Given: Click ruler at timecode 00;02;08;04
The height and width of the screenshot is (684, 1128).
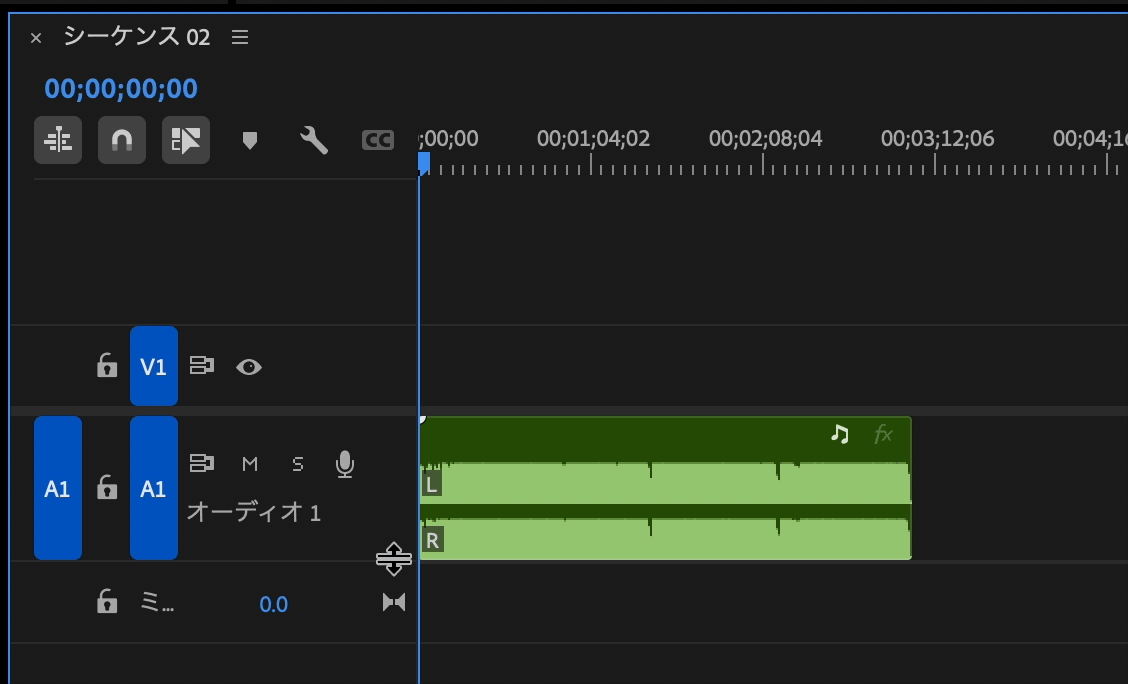Looking at the screenshot, I should click(765, 138).
